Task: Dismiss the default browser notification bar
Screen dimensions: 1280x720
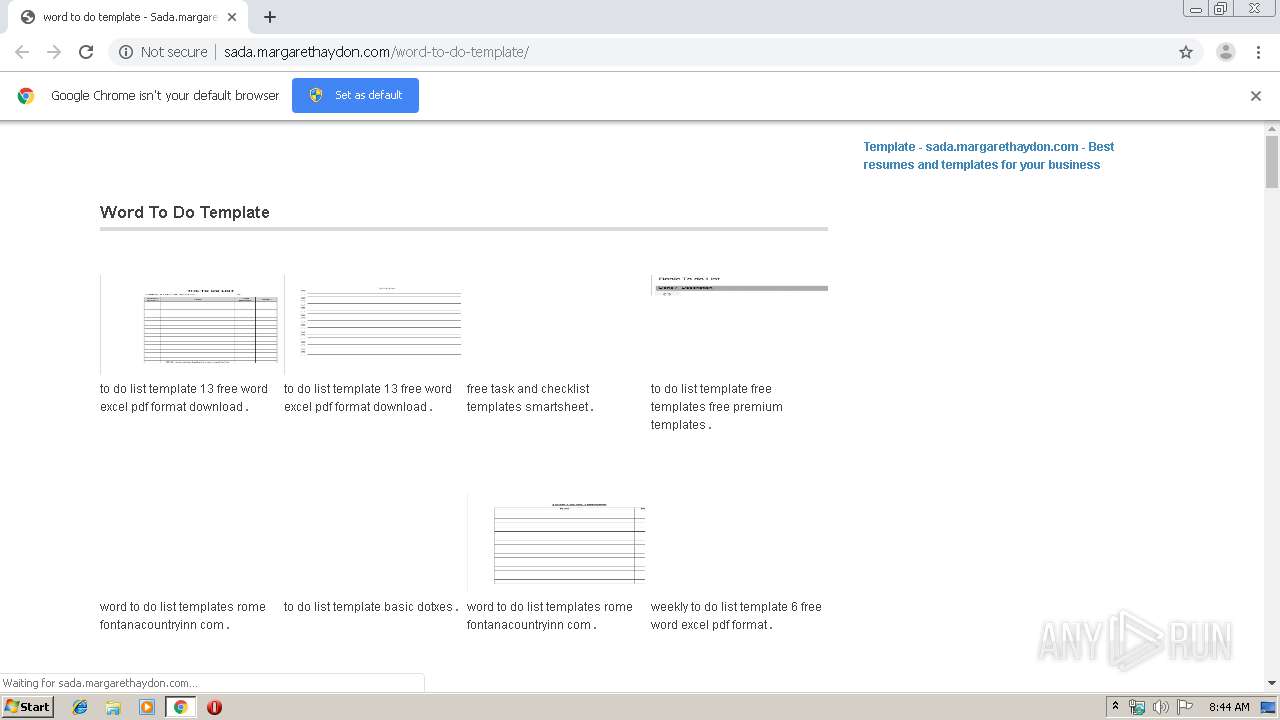Action: click(x=1256, y=96)
